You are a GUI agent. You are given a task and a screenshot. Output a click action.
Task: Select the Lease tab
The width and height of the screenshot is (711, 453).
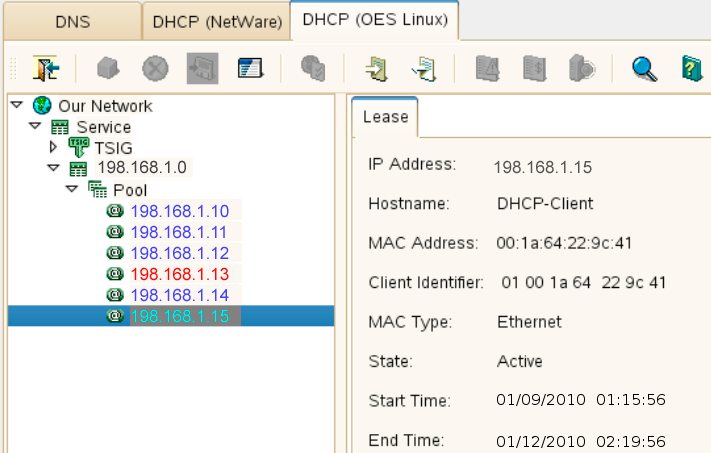click(x=385, y=117)
